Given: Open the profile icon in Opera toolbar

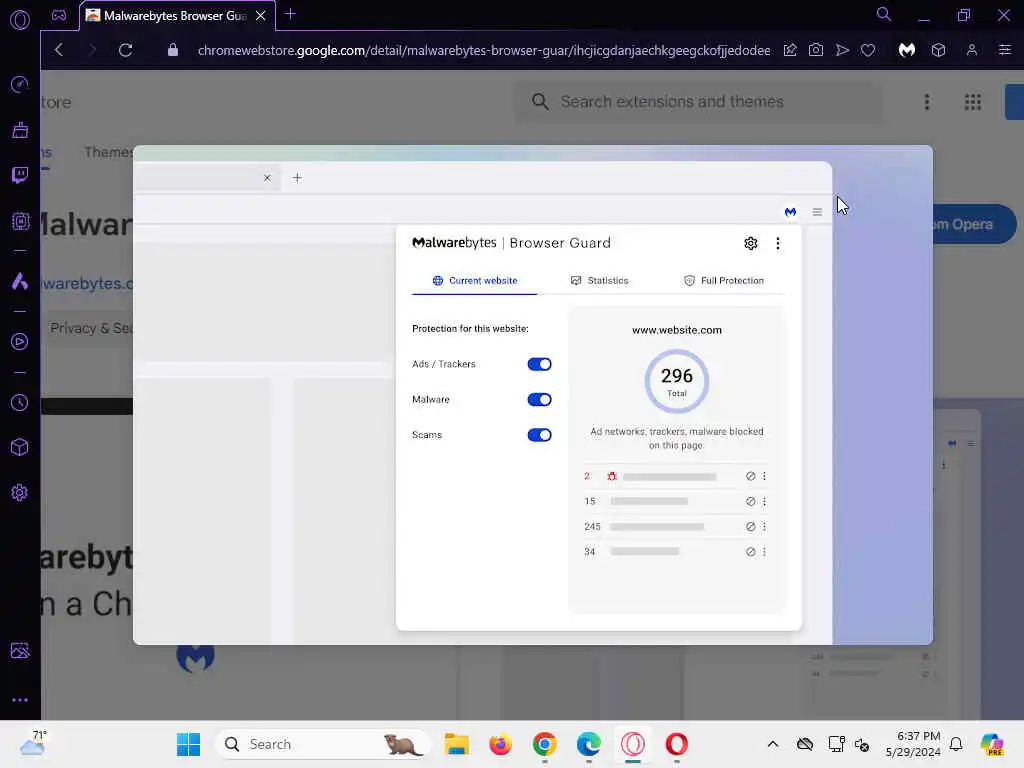Looking at the screenshot, I should pos(972,50).
